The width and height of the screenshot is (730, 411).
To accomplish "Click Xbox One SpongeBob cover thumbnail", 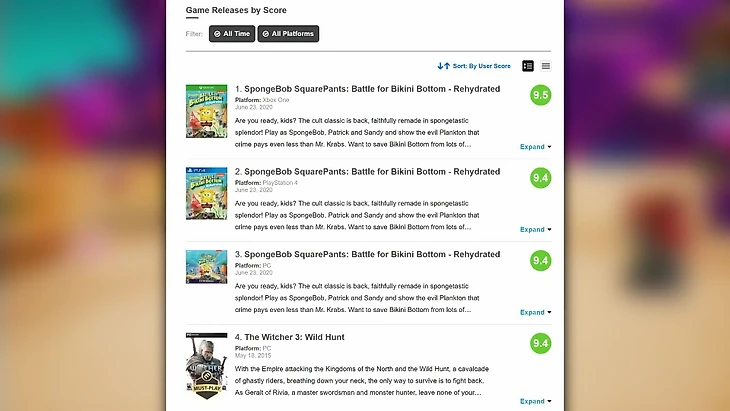I will click(207, 111).
